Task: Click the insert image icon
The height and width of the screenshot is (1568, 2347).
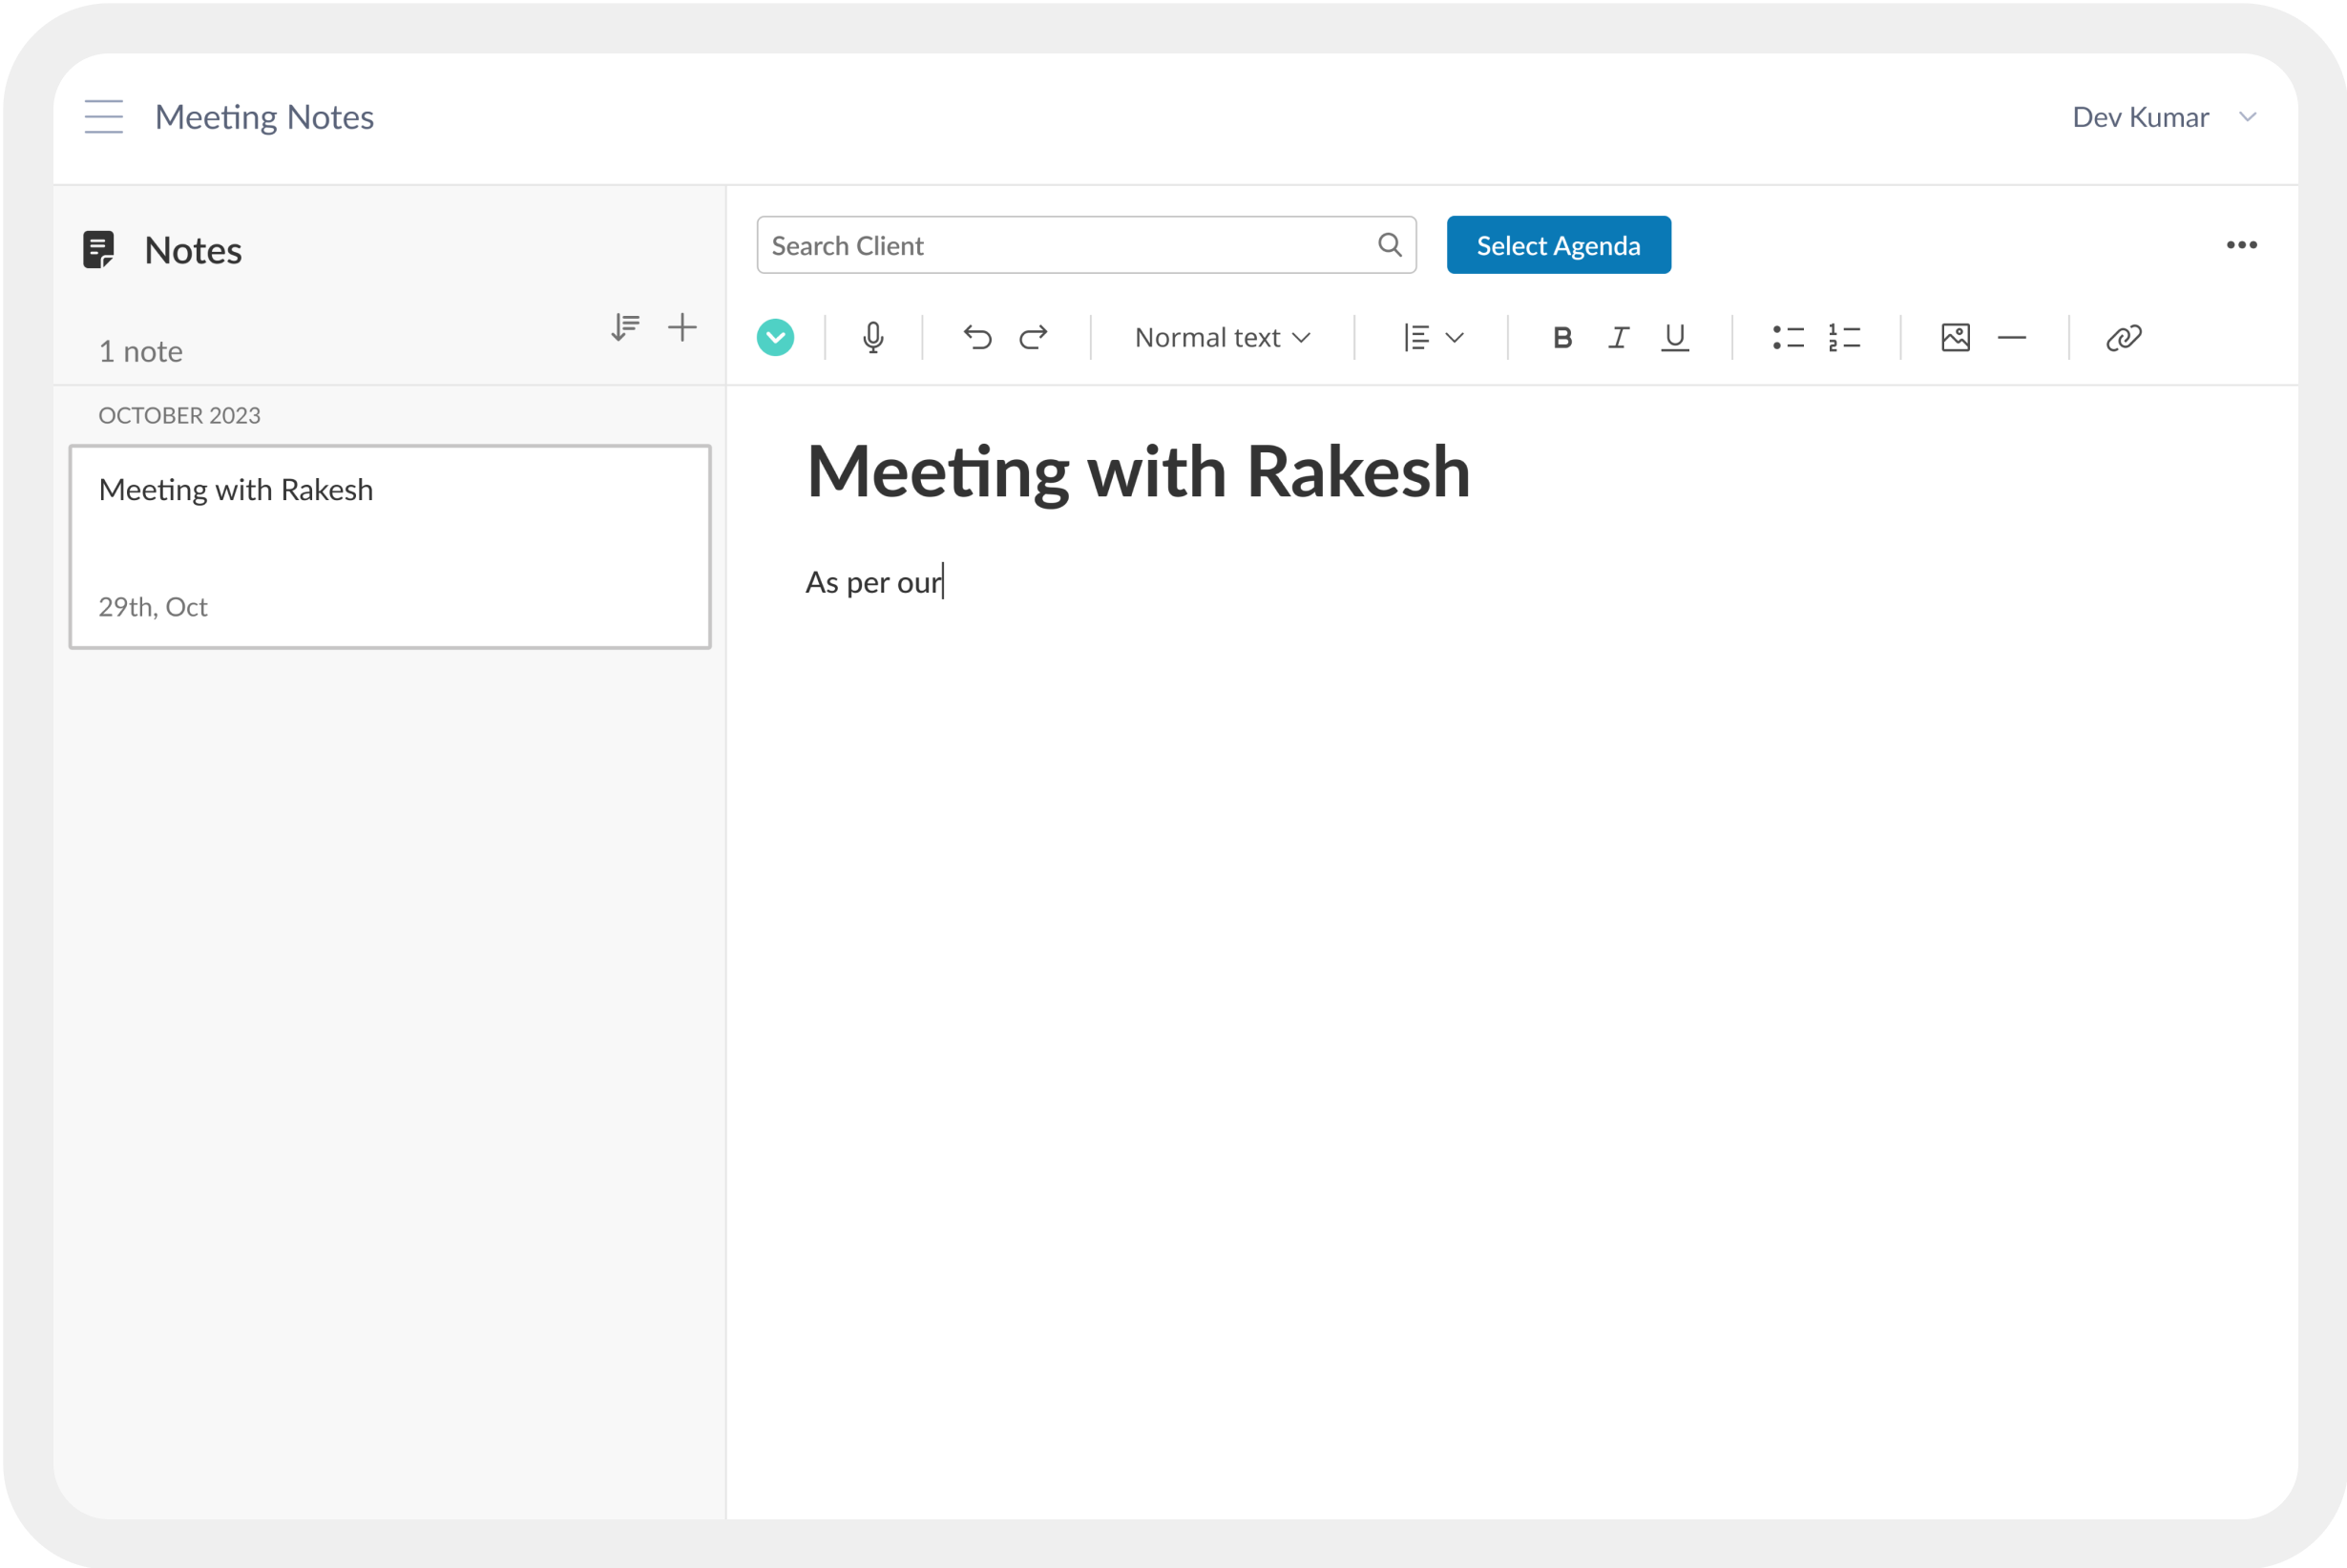Action: 1955,338
